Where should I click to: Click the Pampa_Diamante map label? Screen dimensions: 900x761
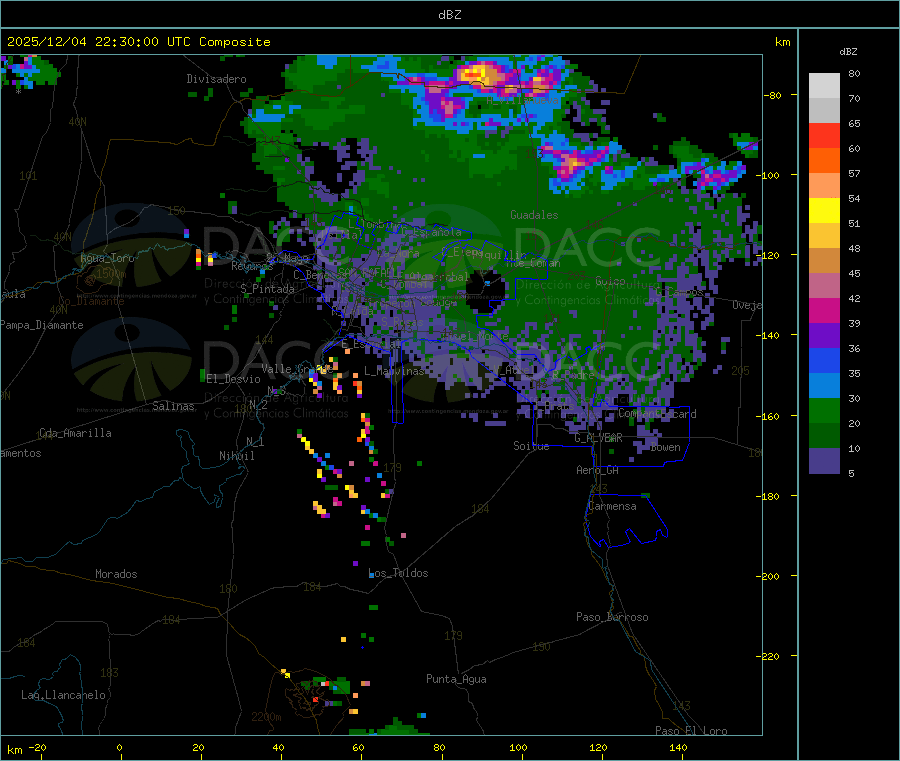pyautogui.click(x=42, y=325)
